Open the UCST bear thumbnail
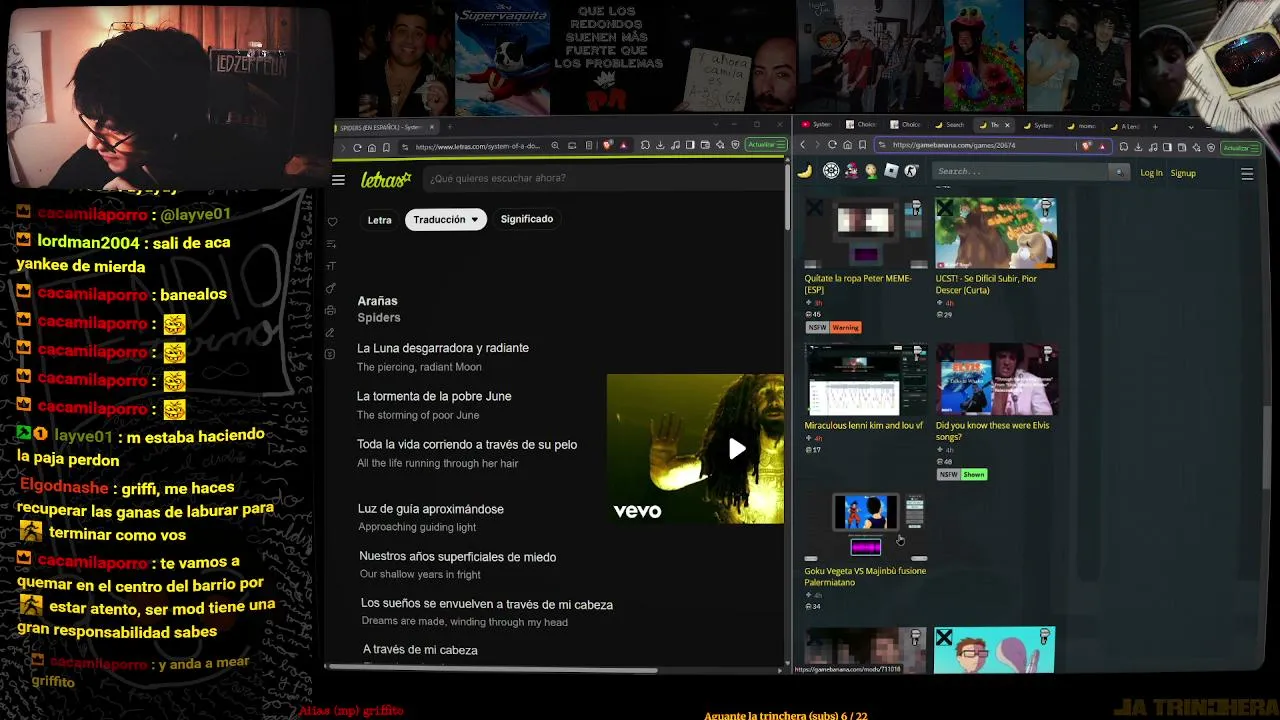The image size is (1280, 720). click(996, 233)
